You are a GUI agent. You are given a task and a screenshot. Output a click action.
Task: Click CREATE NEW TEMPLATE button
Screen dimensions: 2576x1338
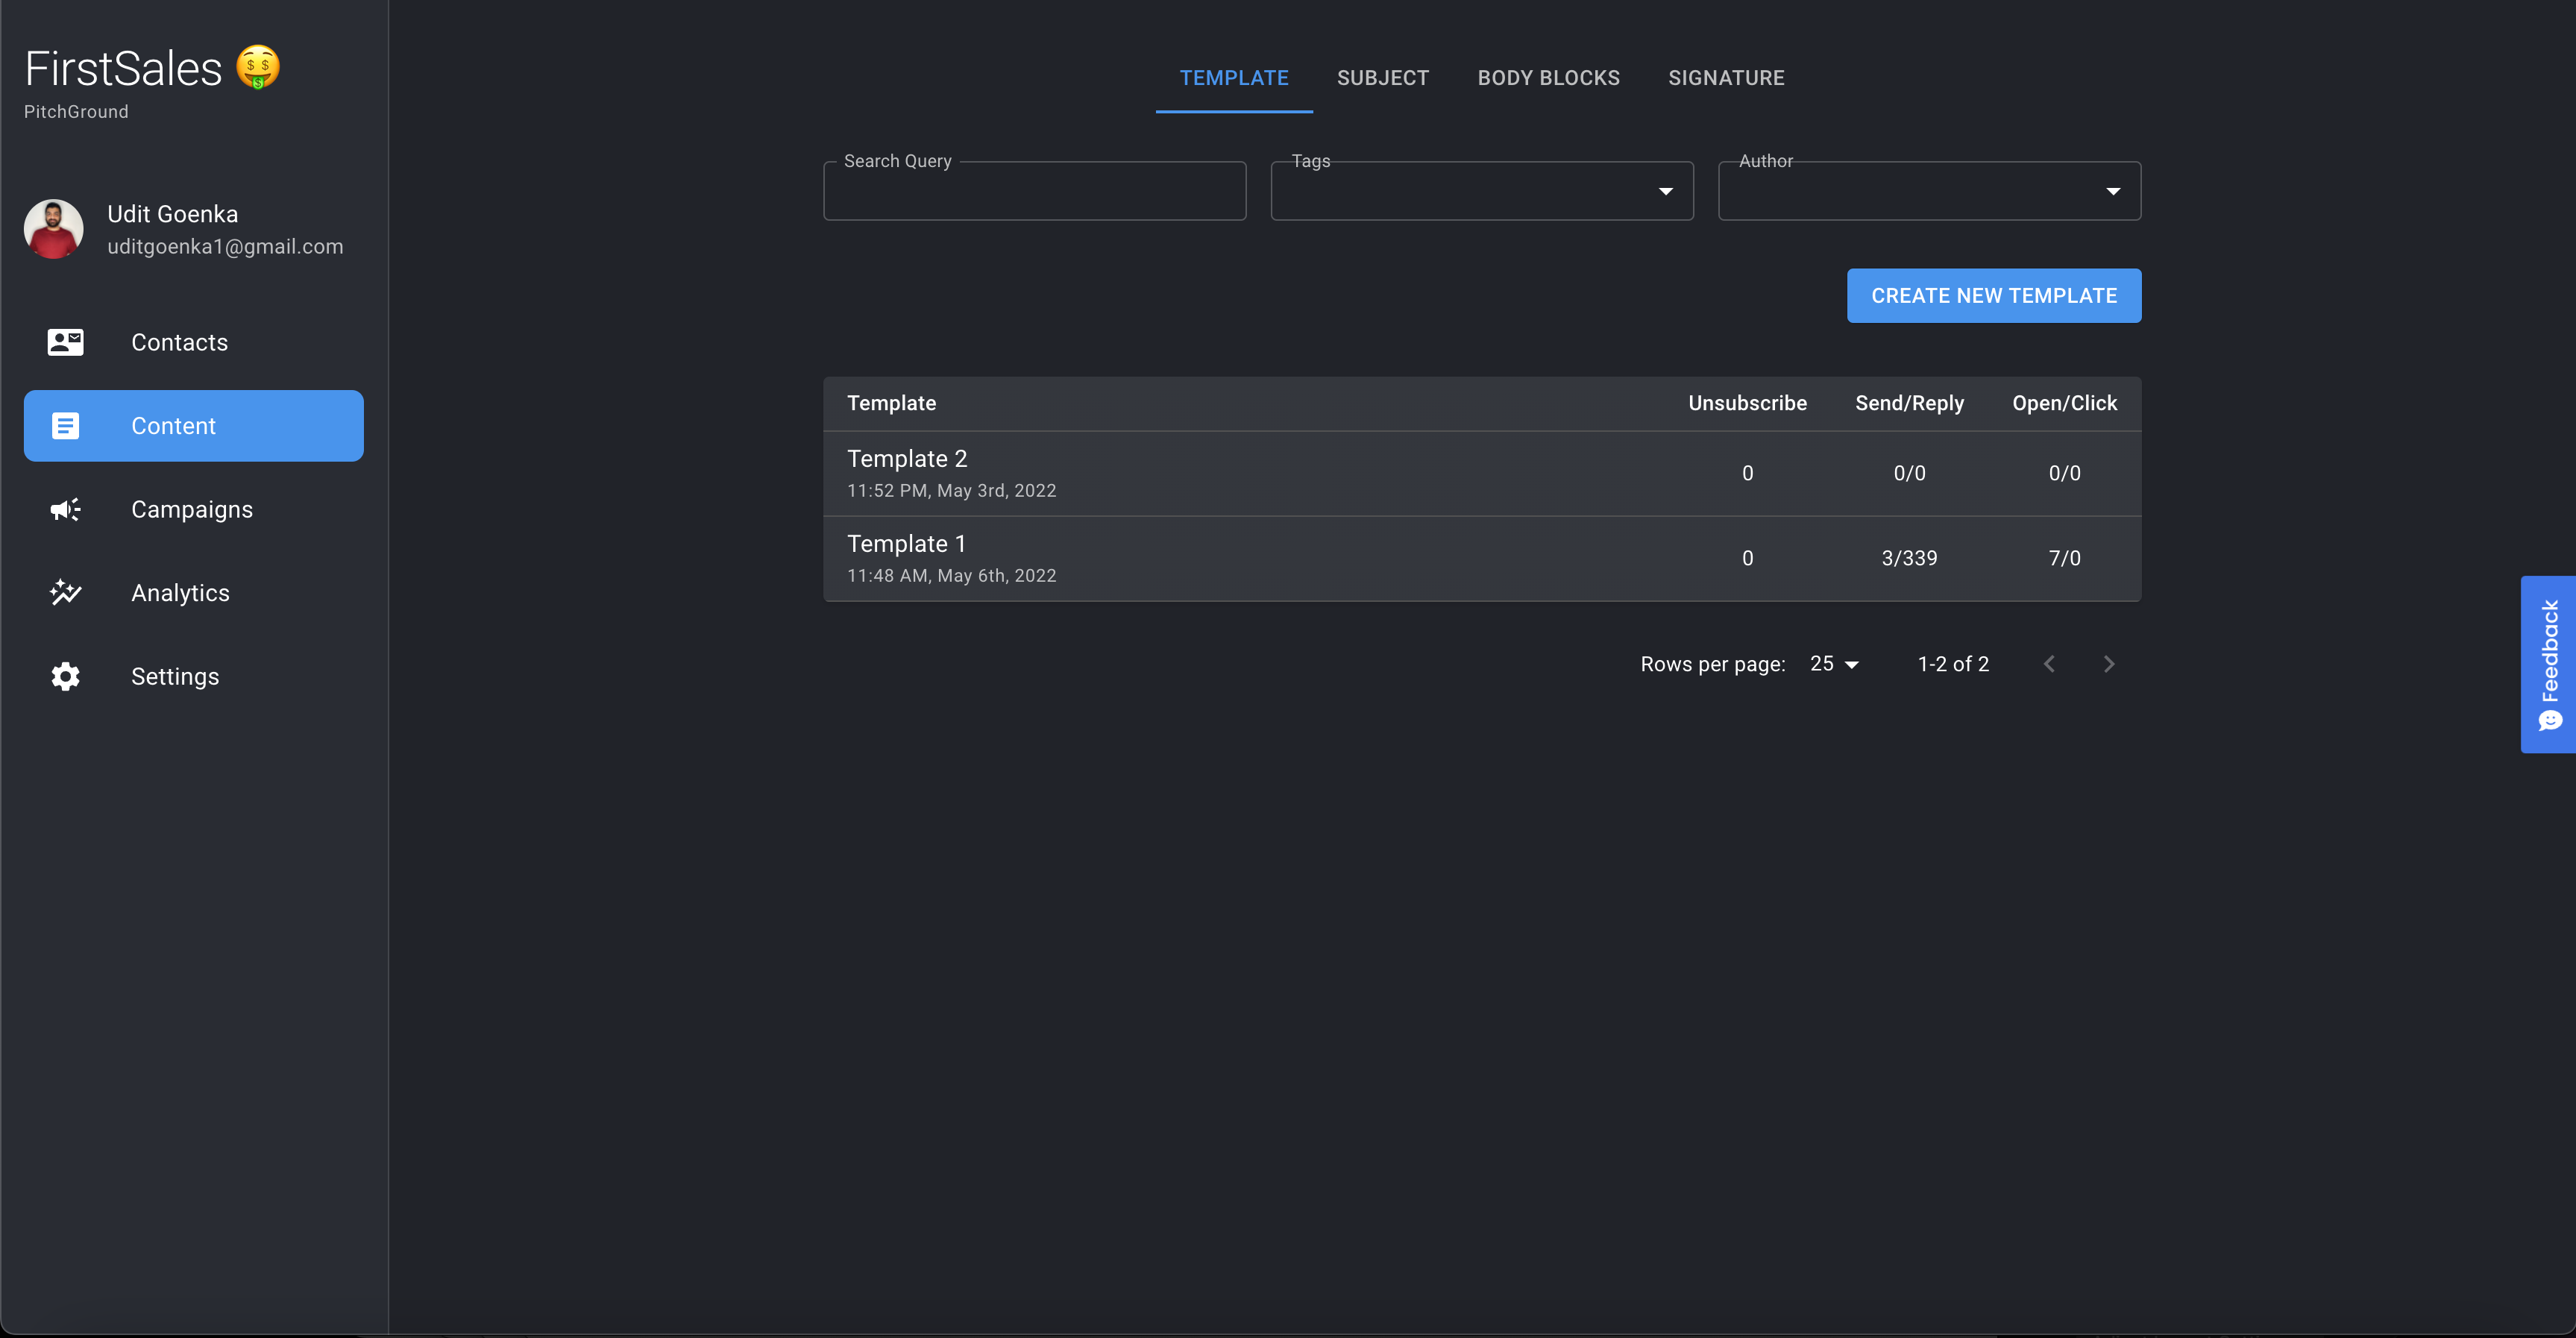tap(1993, 295)
